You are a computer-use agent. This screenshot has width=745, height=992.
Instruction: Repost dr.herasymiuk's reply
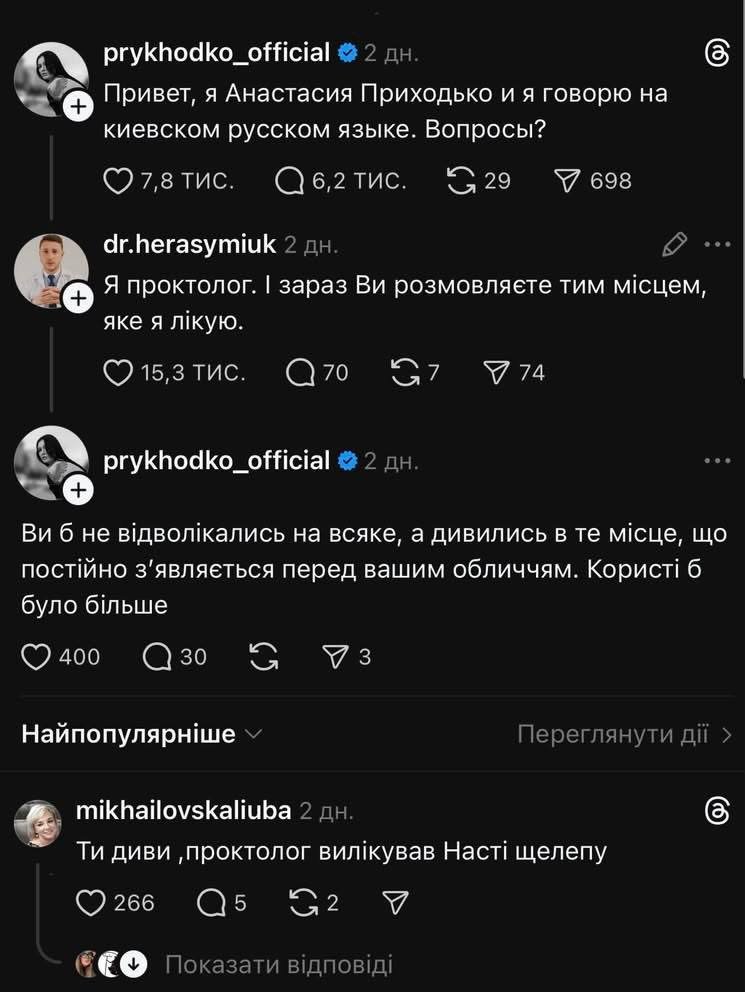tap(405, 373)
